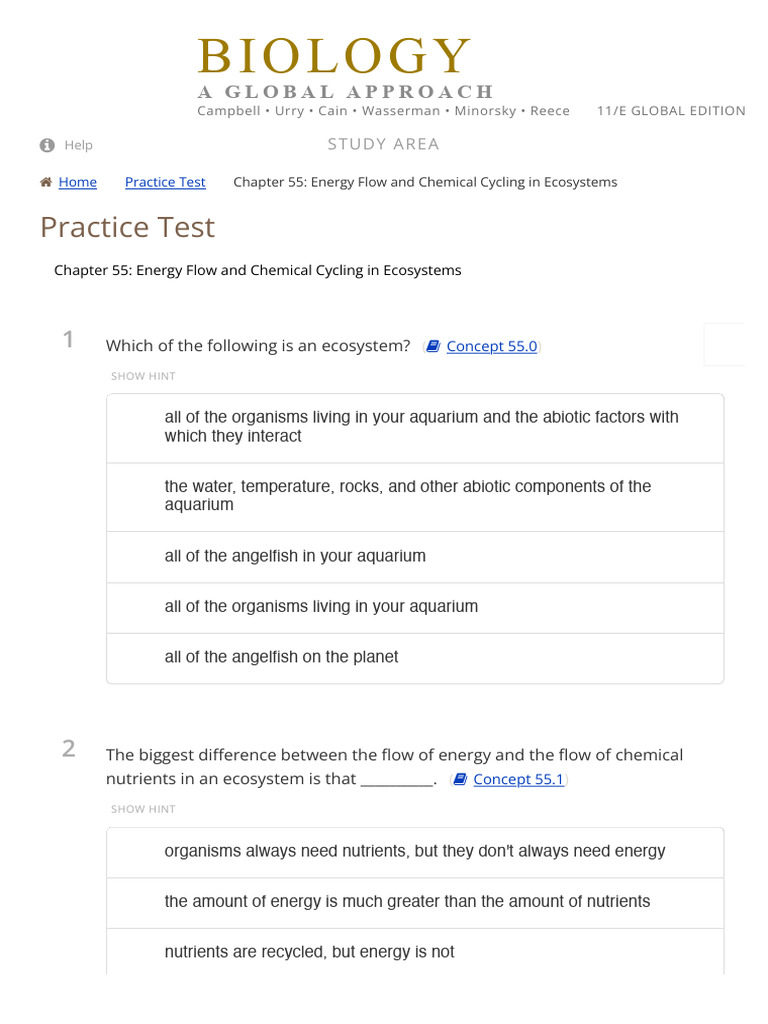Open the Concept 55.0 link
768x1024 pixels.
click(492, 346)
